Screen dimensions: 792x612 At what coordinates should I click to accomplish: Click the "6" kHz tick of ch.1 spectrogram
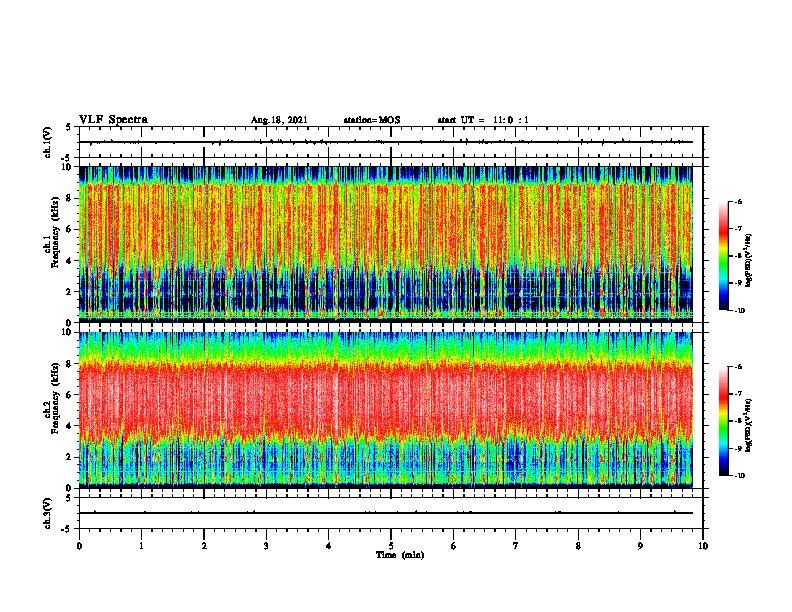tap(70, 230)
